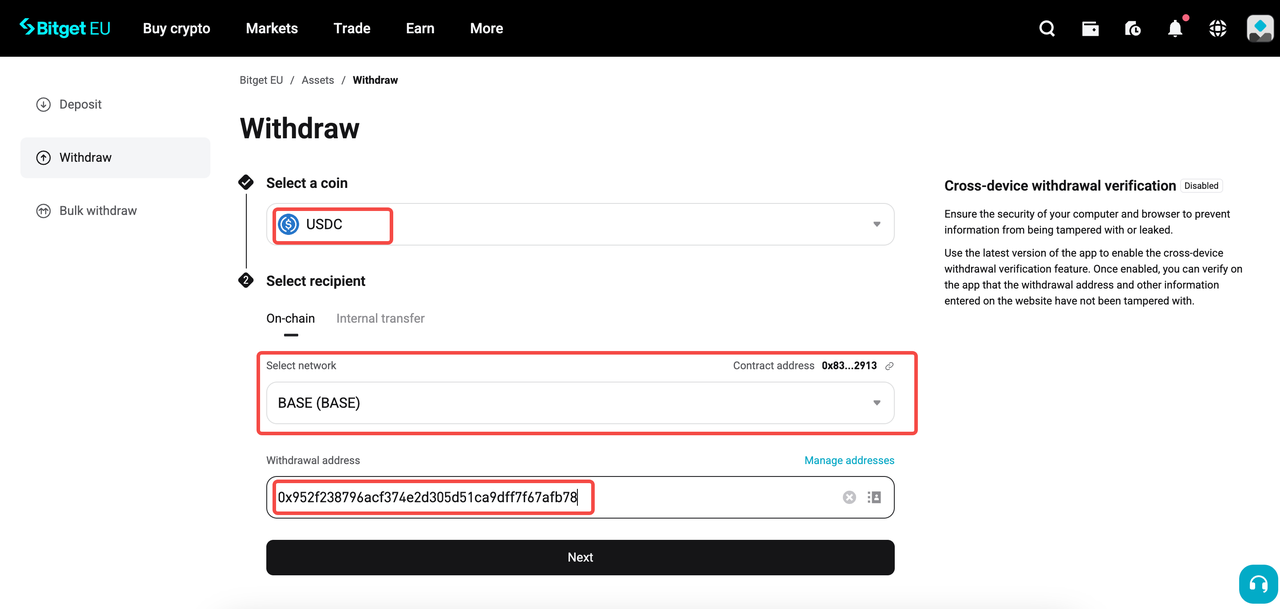Open the customer support headset chat
The height and width of the screenshot is (609, 1280).
pos(1258,584)
